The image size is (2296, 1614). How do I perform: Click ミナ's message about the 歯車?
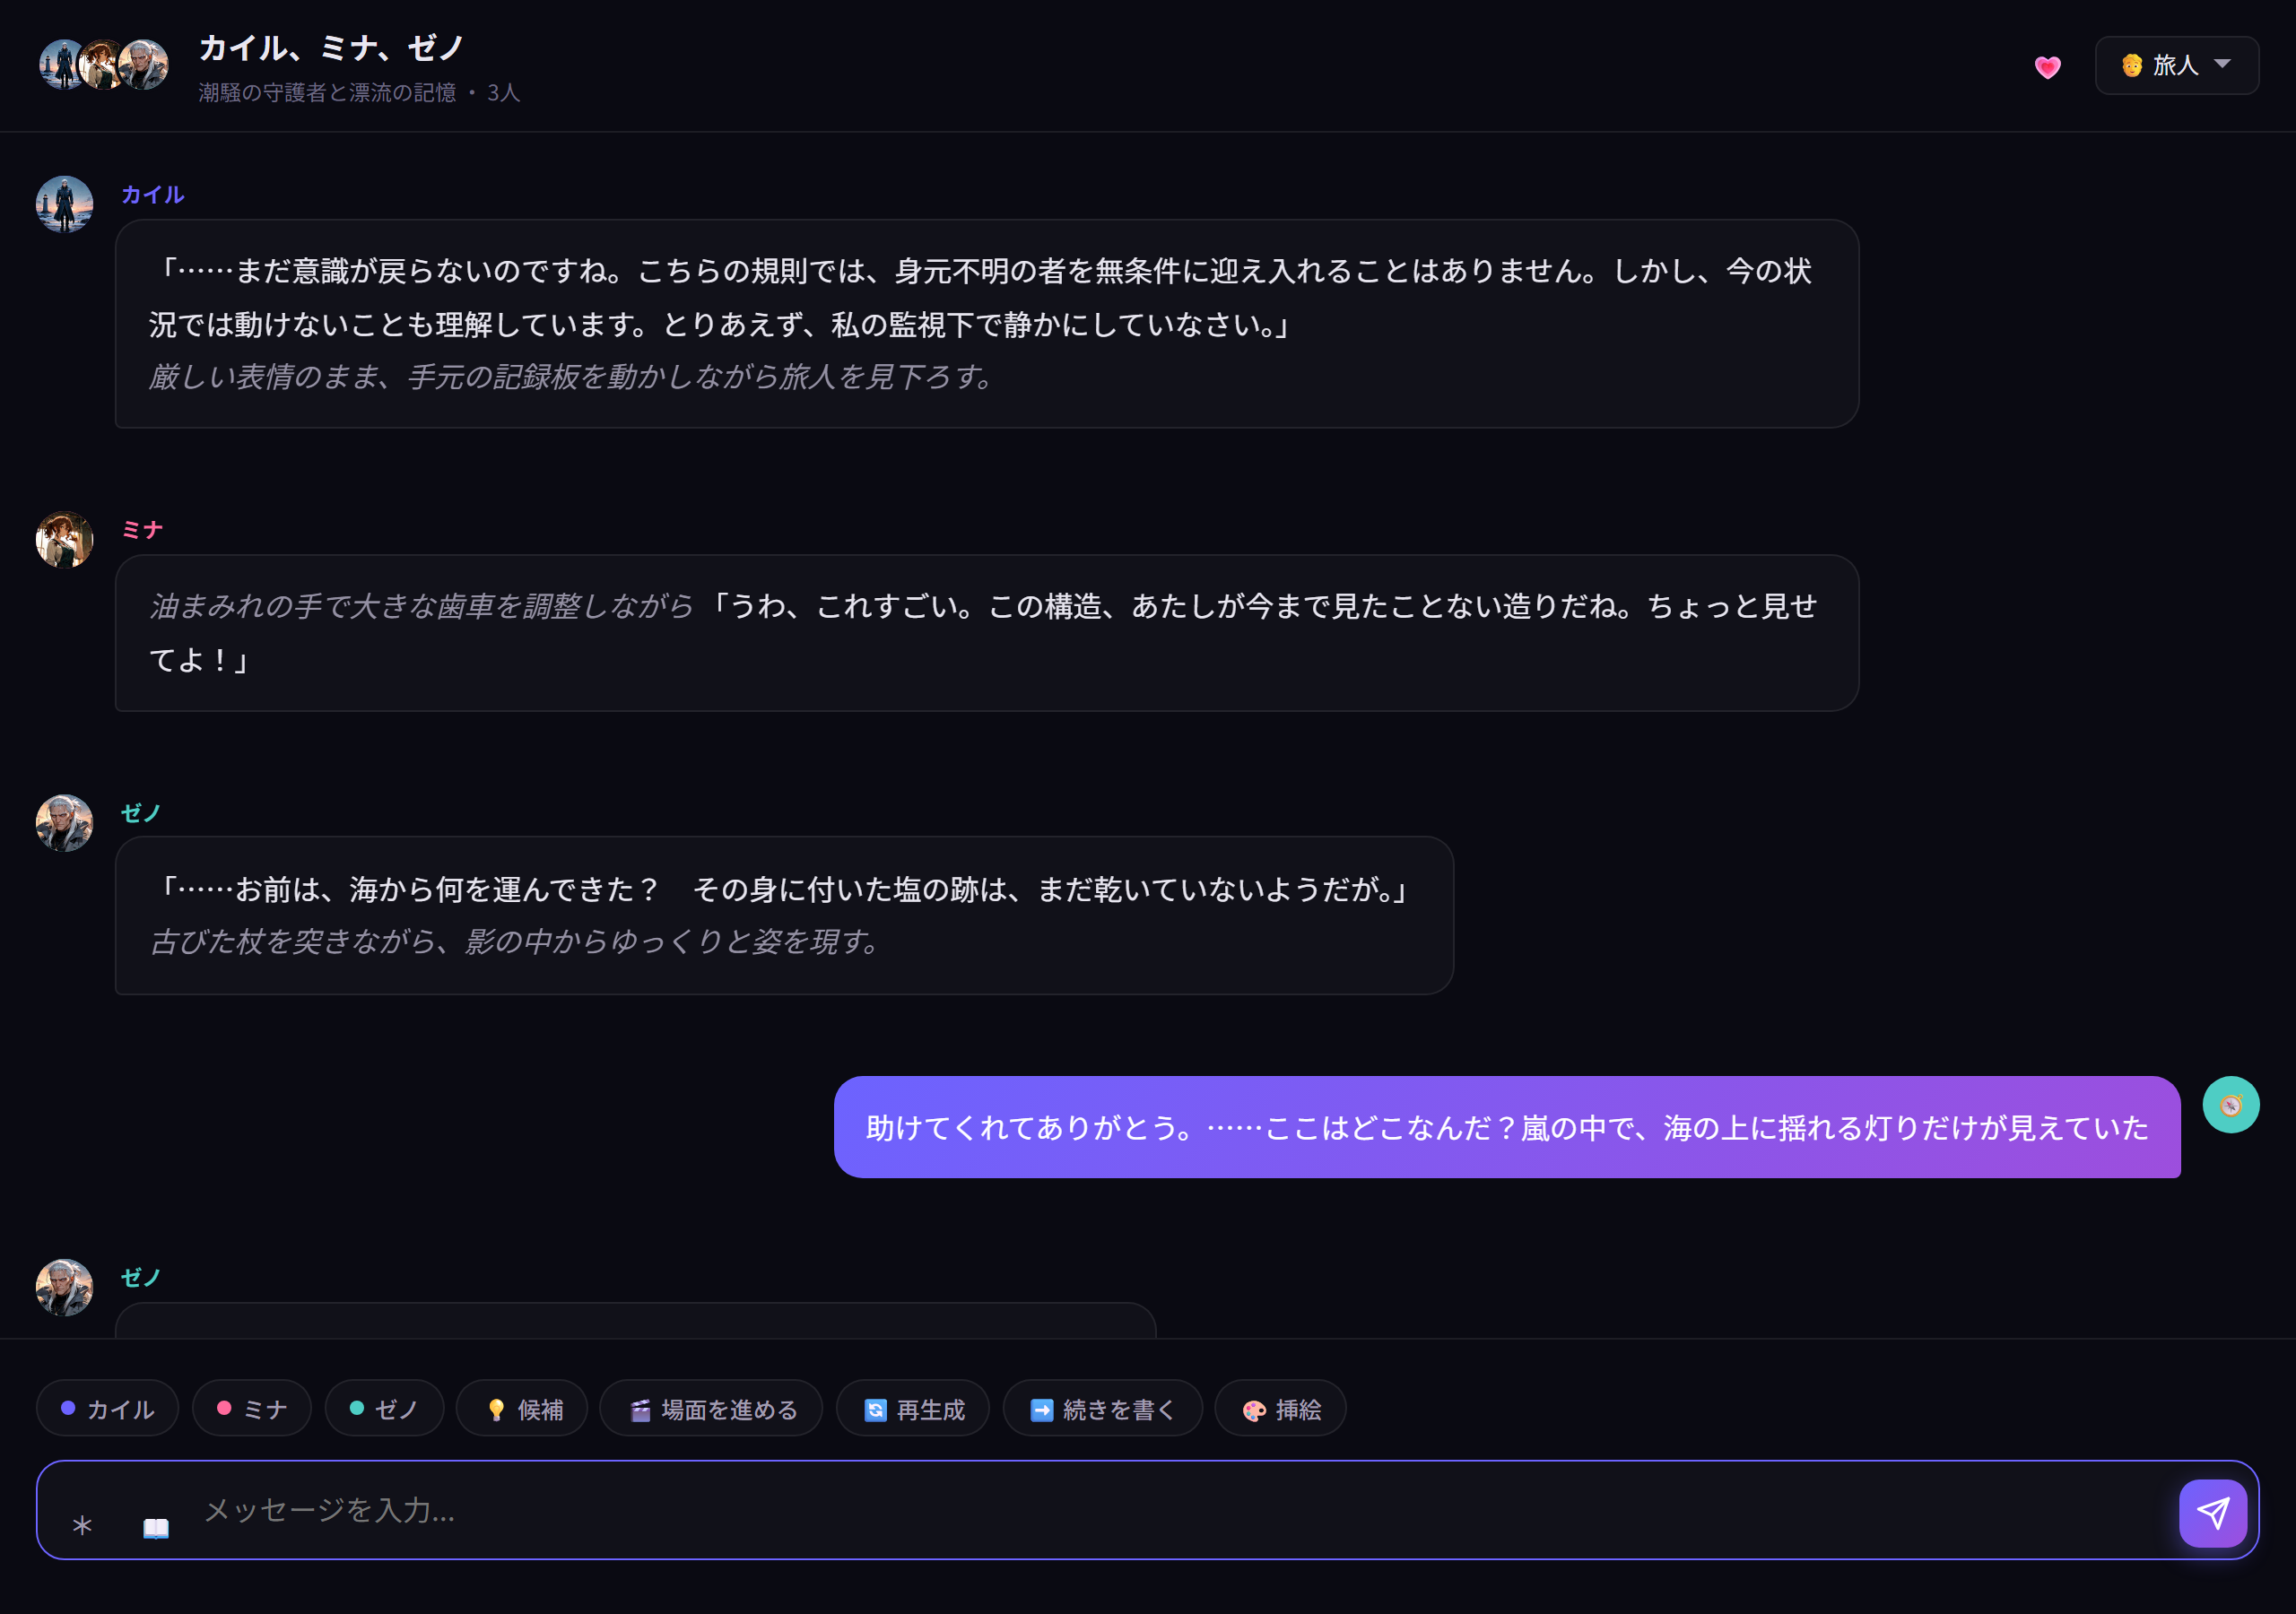[987, 633]
